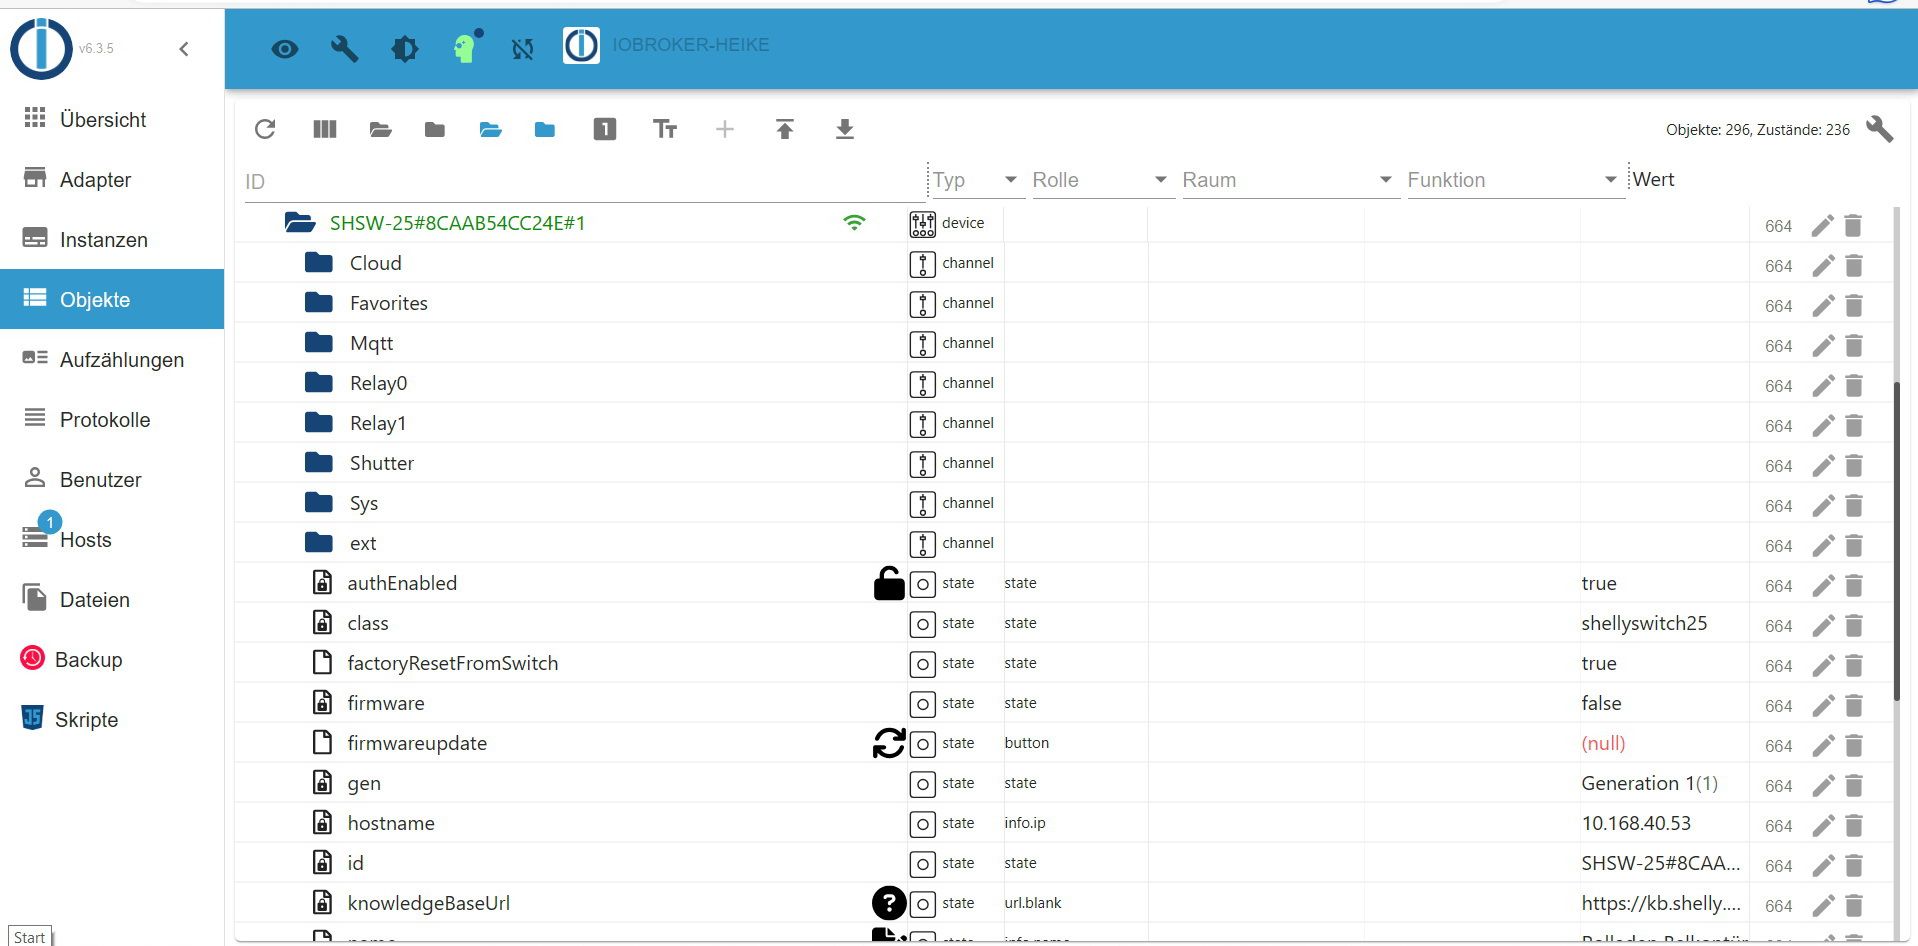The height and width of the screenshot is (946, 1918).
Task: Open Protokolle in the sidebar
Action: click(x=112, y=419)
